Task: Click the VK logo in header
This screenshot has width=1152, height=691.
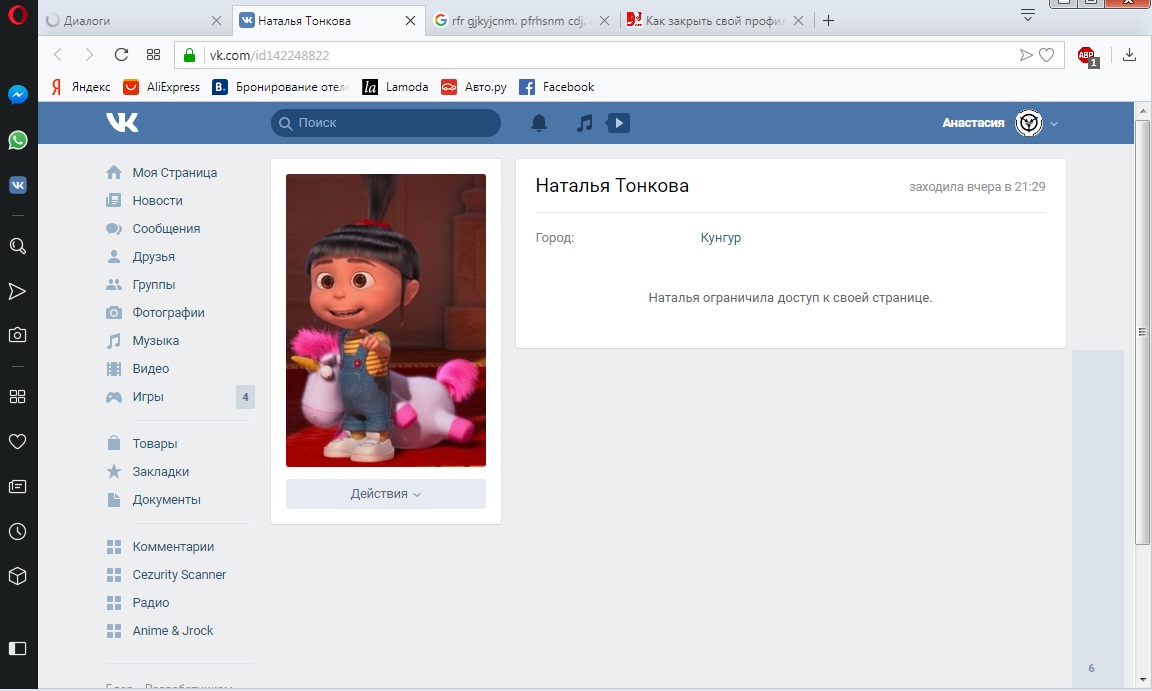Action: coord(122,122)
